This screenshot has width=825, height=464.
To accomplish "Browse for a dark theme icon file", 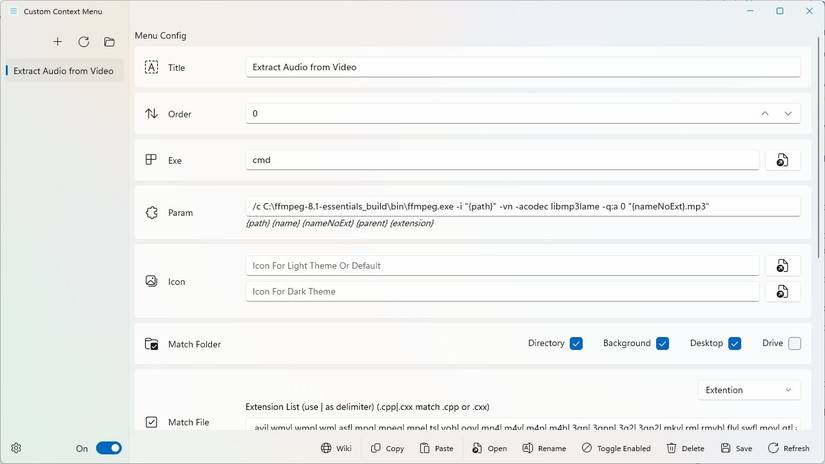I will tap(782, 291).
